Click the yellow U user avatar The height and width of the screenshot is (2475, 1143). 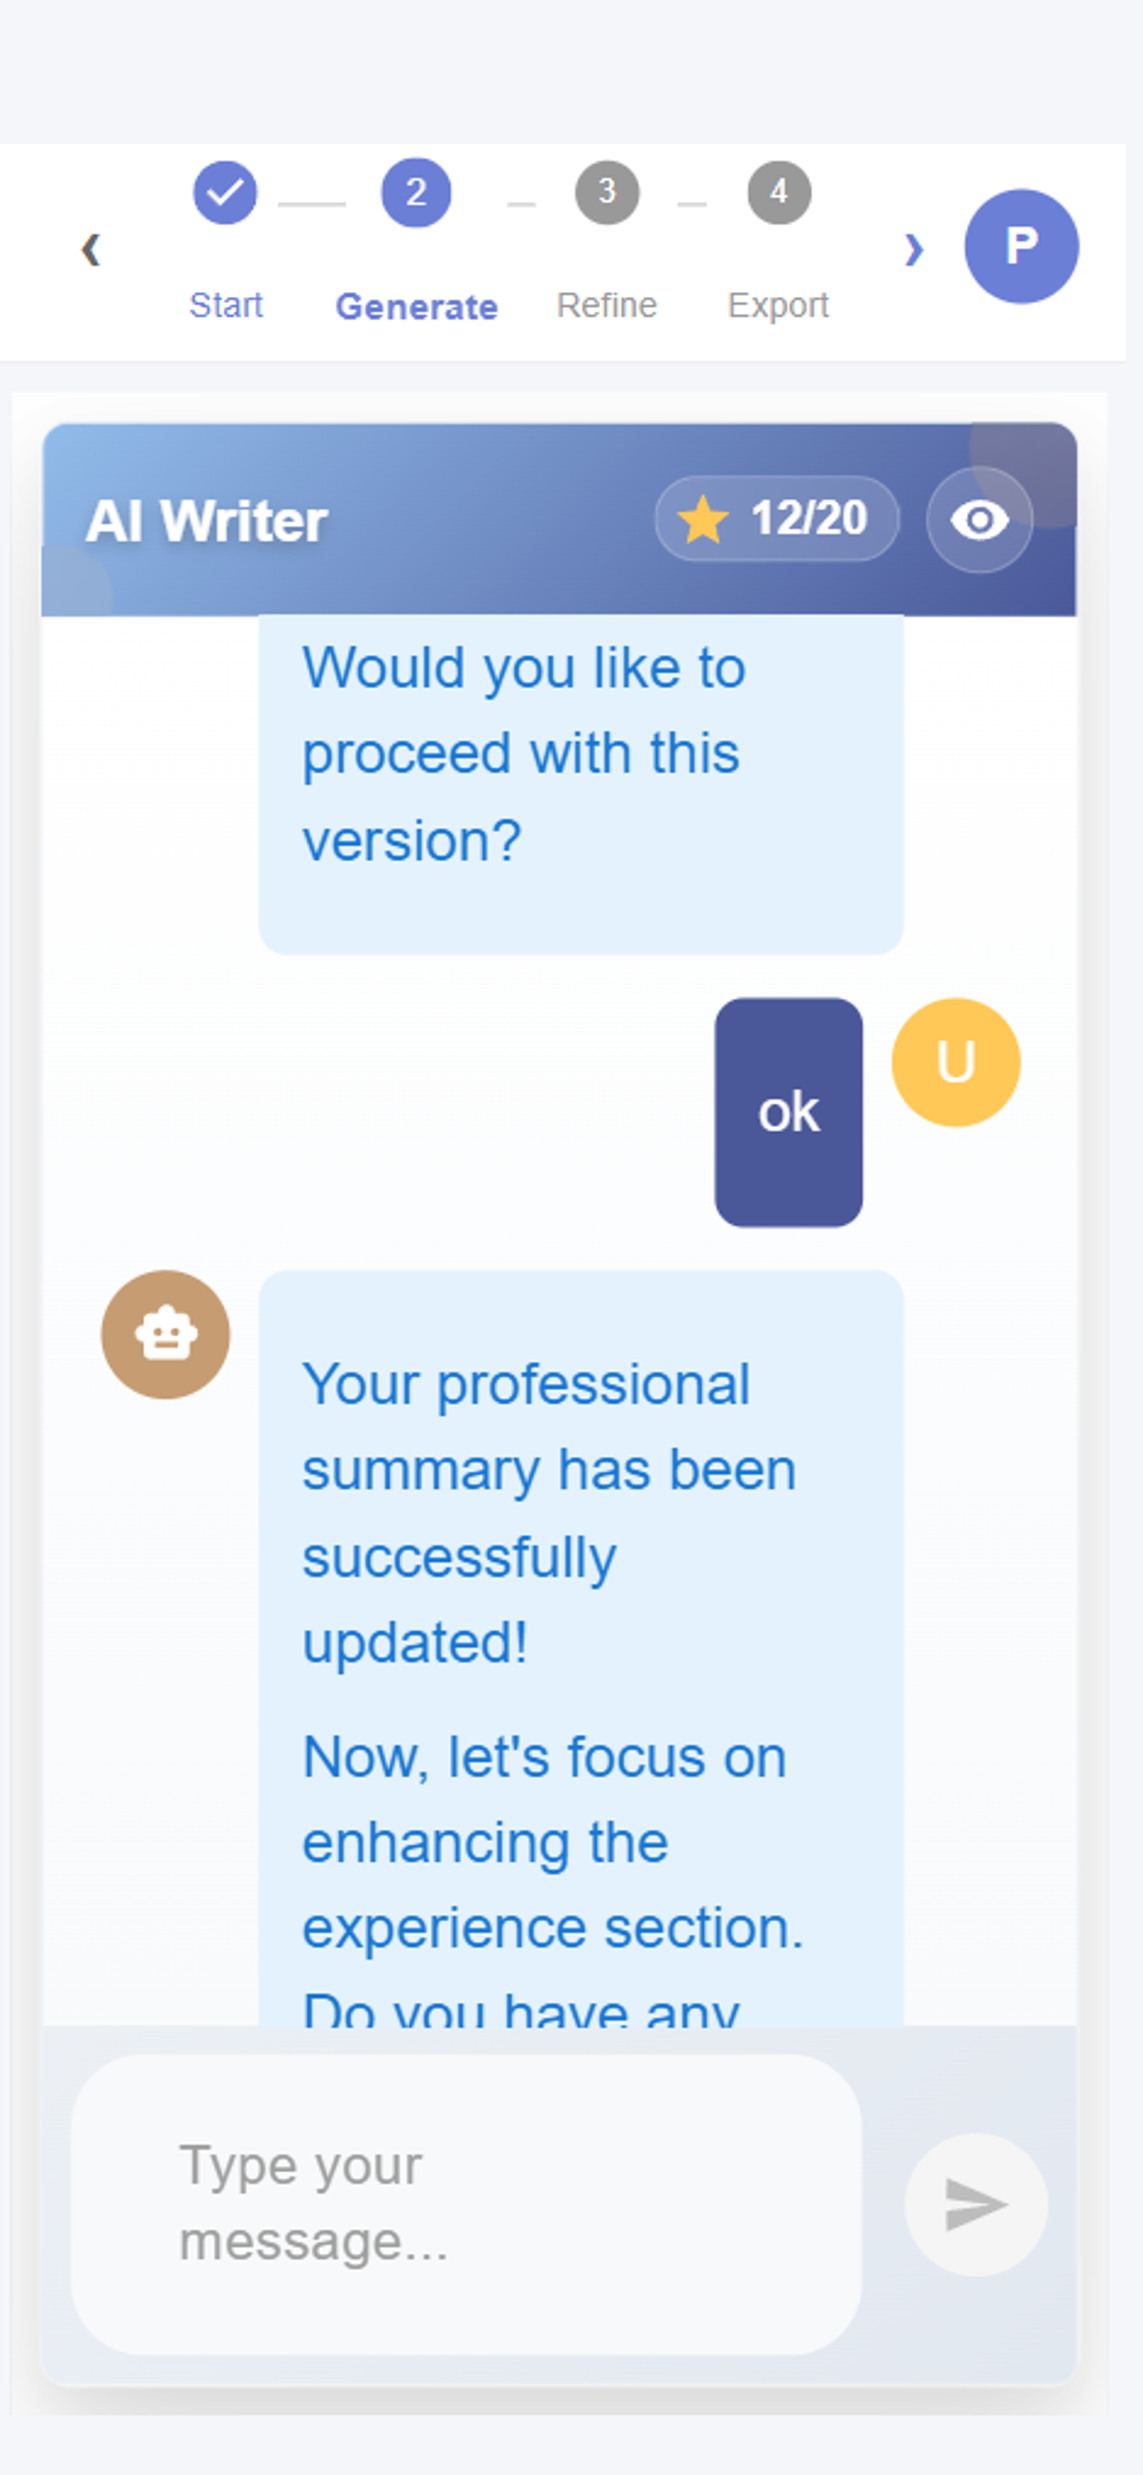click(x=955, y=1062)
